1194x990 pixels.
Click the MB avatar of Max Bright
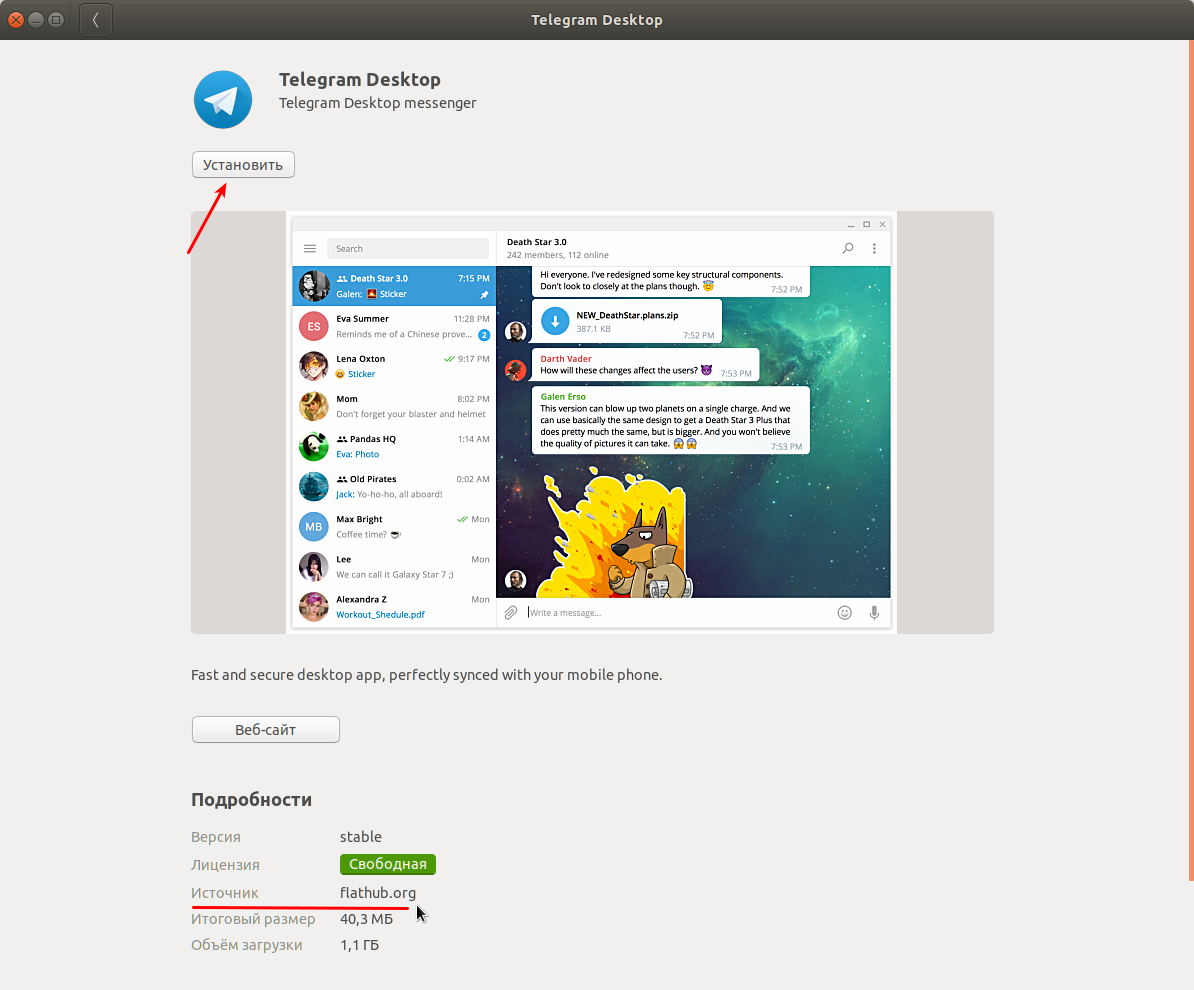(314, 527)
